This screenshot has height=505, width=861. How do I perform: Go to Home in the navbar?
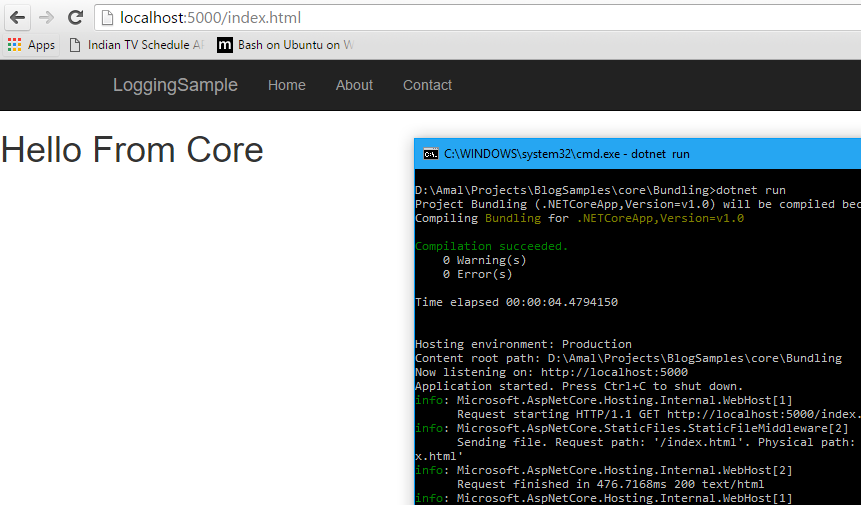point(287,85)
